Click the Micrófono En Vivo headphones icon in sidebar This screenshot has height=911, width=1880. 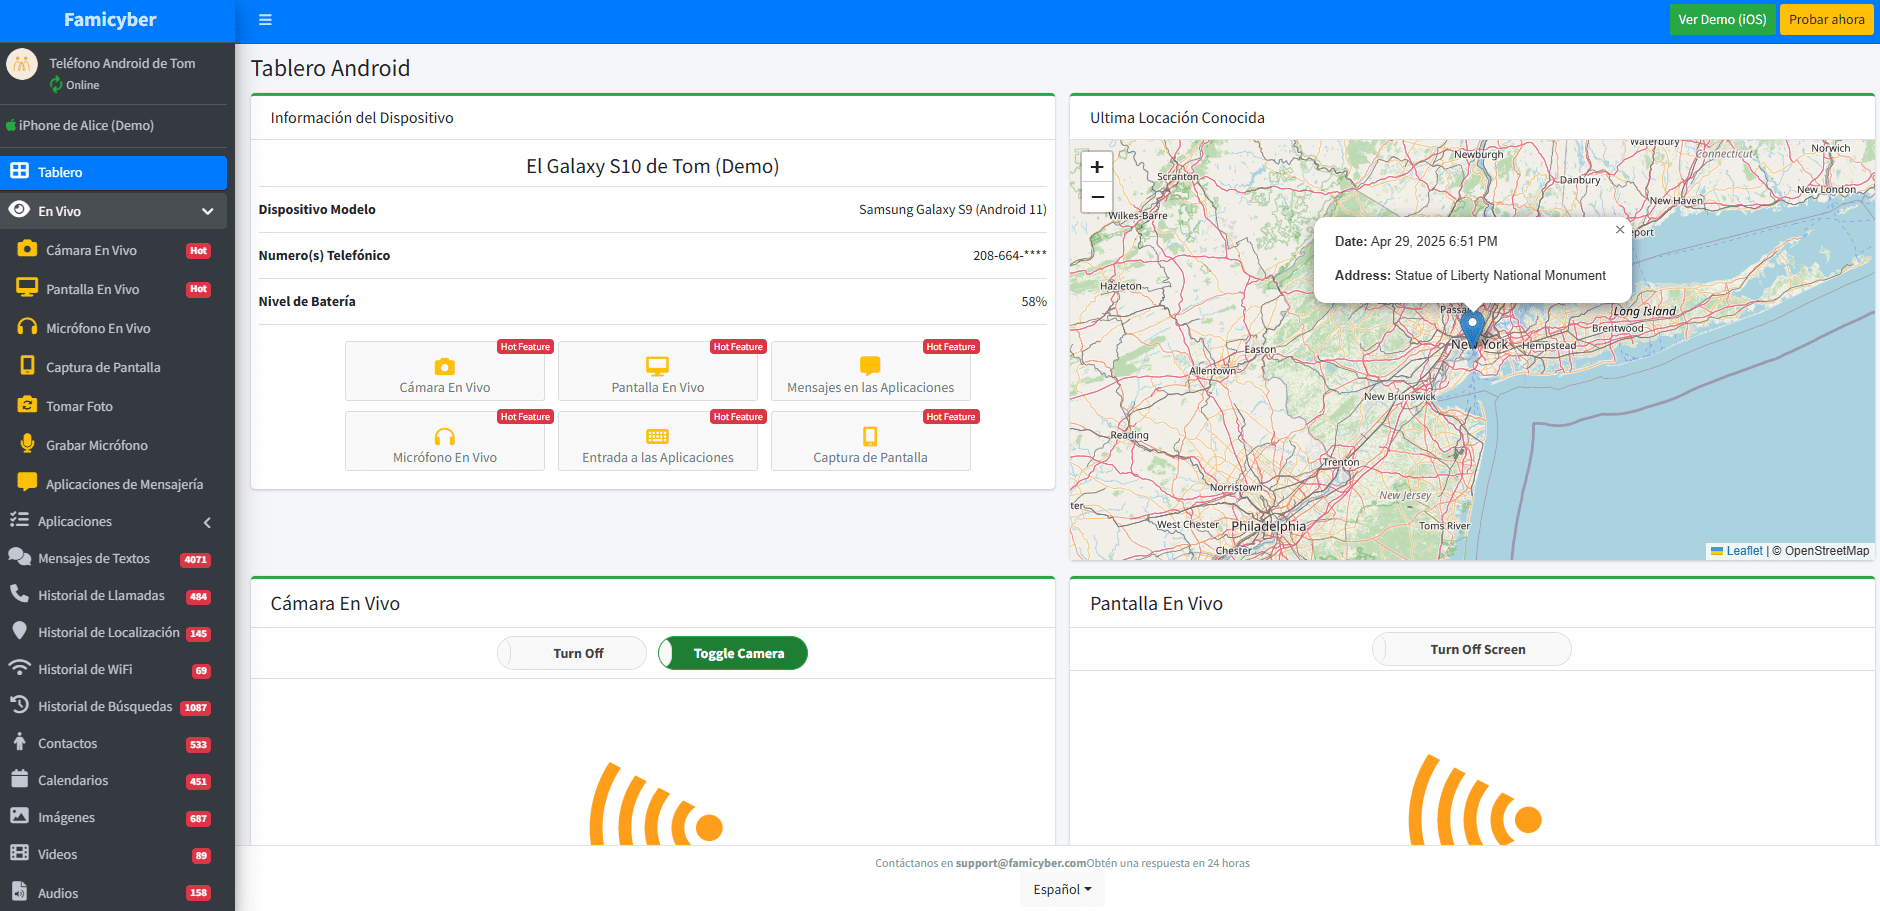pyautogui.click(x=27, y=327)
